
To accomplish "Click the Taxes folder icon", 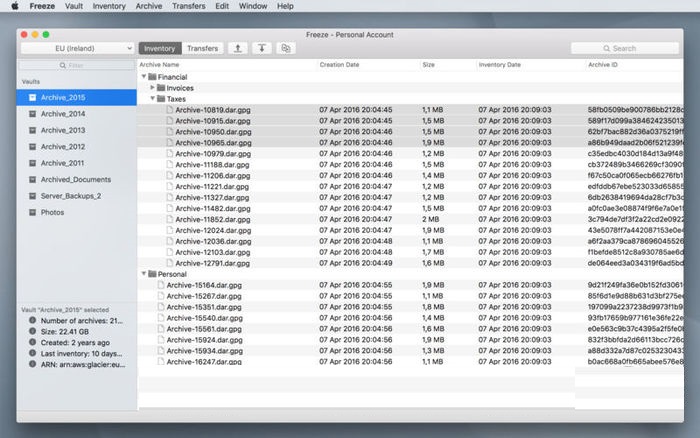I will pyautogui.click(x=161, y=99).
